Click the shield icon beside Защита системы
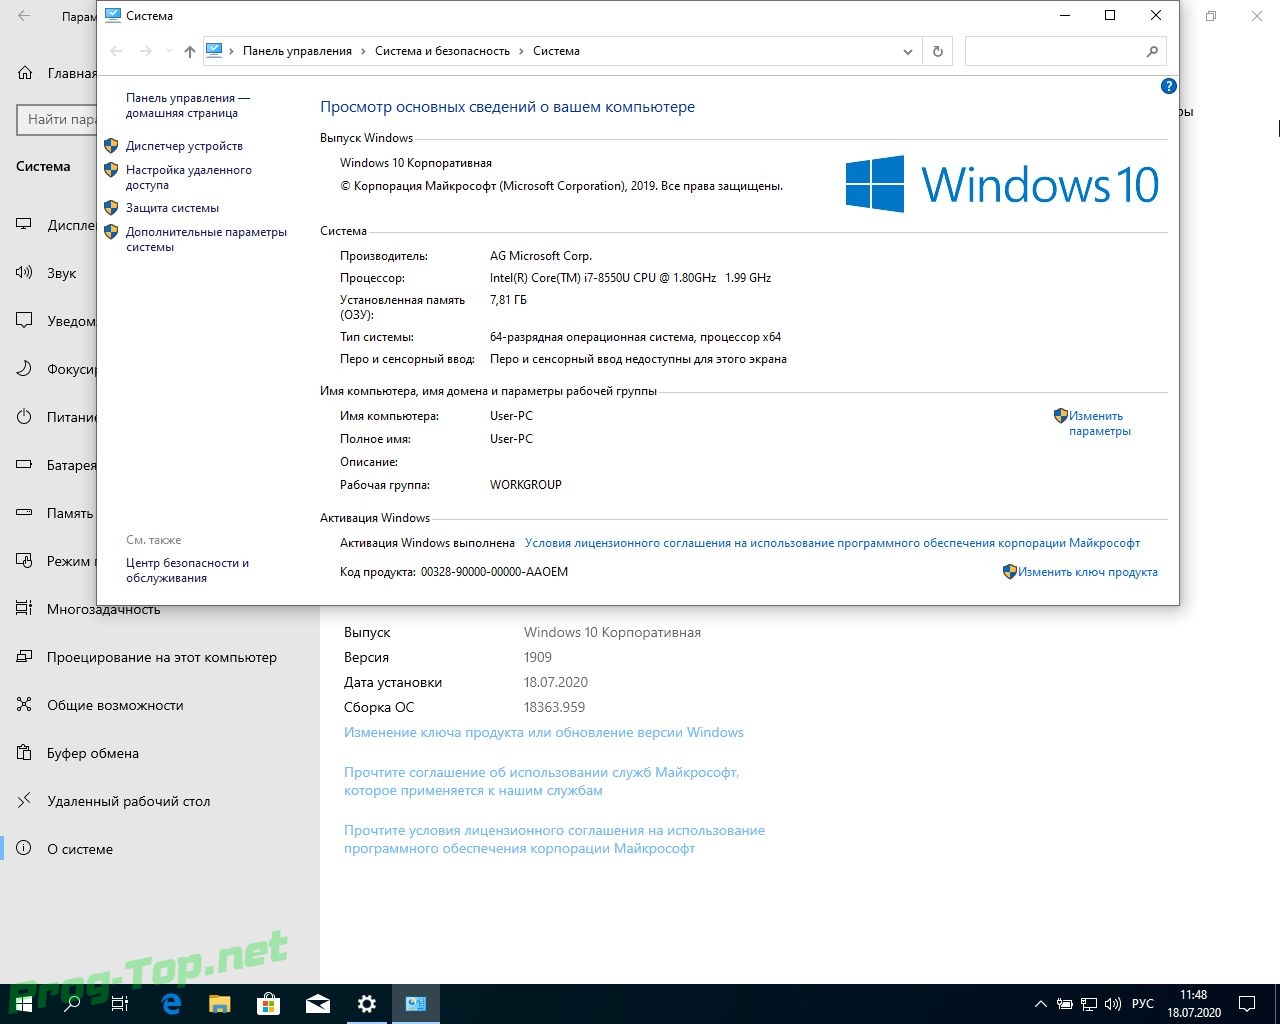 [x=111, y=208]
